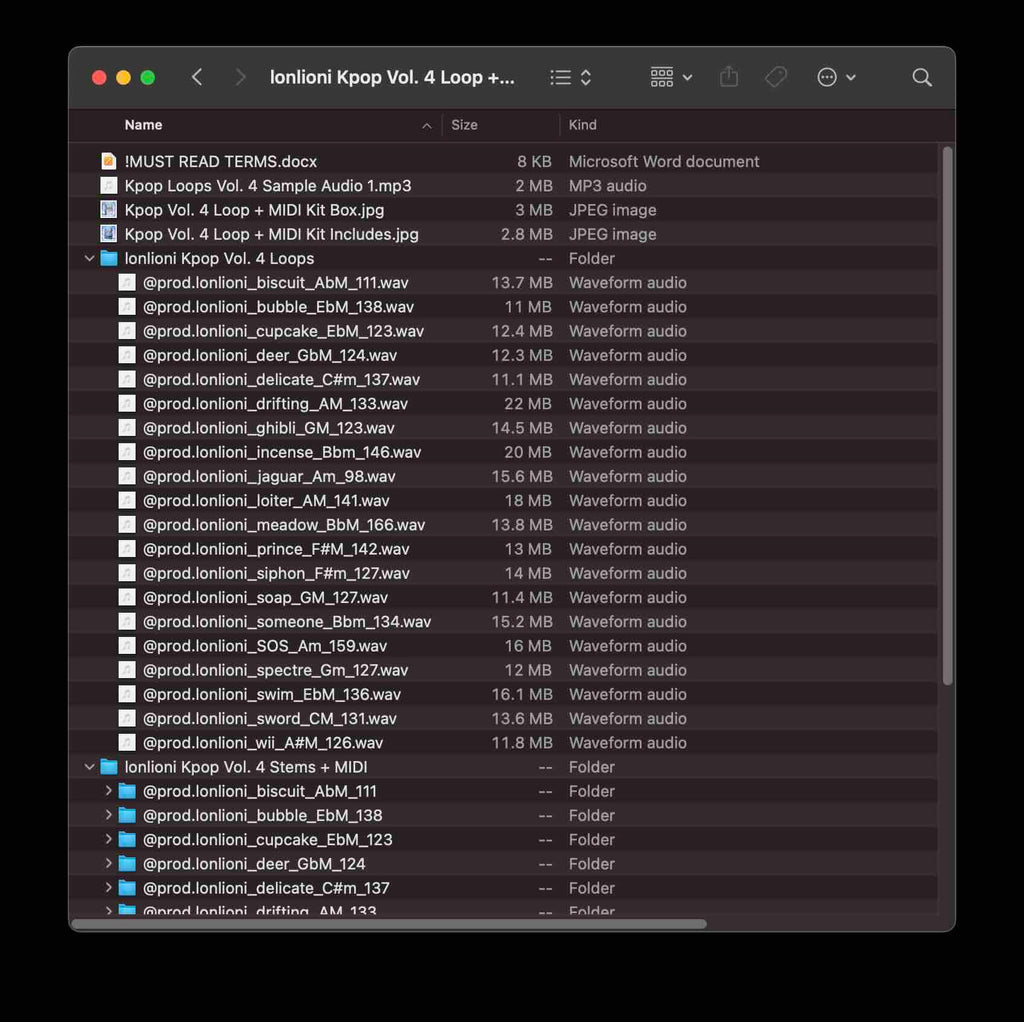Collapse the Kpop Vol. 4 Stems + MIDI folder
The image size is (1024, 1022).
tap(90, 767)
